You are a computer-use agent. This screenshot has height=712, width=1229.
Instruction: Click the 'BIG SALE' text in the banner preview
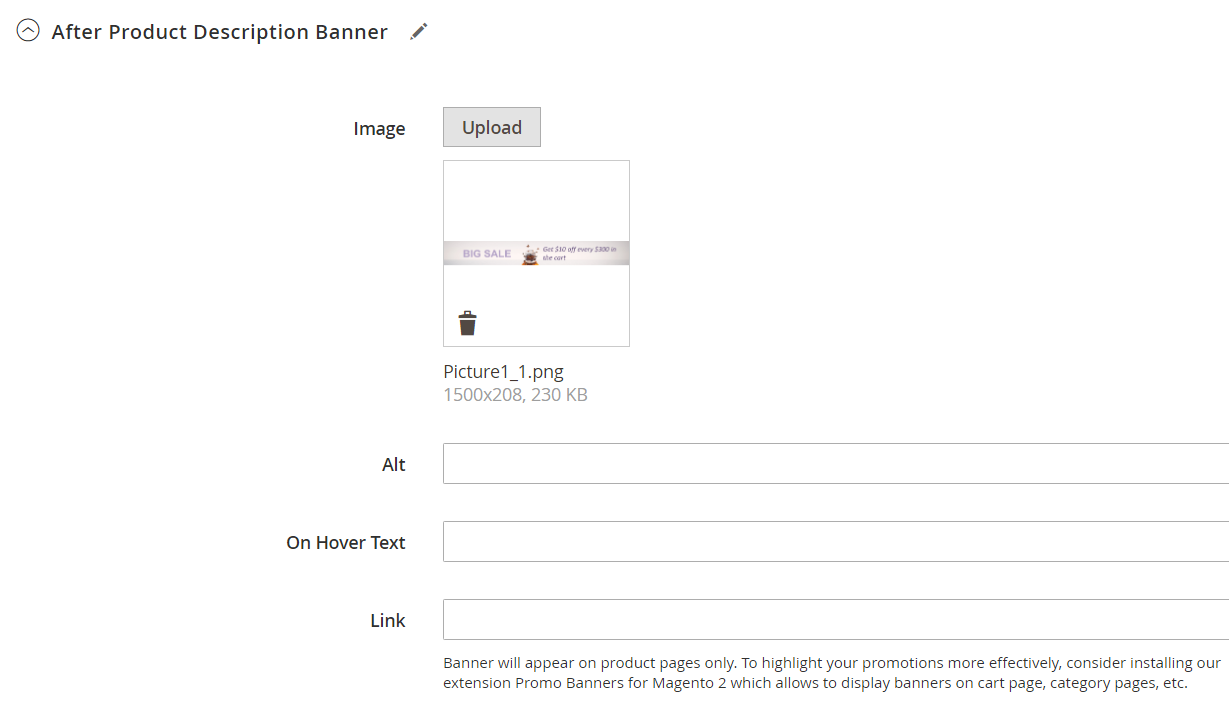click(487, 254)
